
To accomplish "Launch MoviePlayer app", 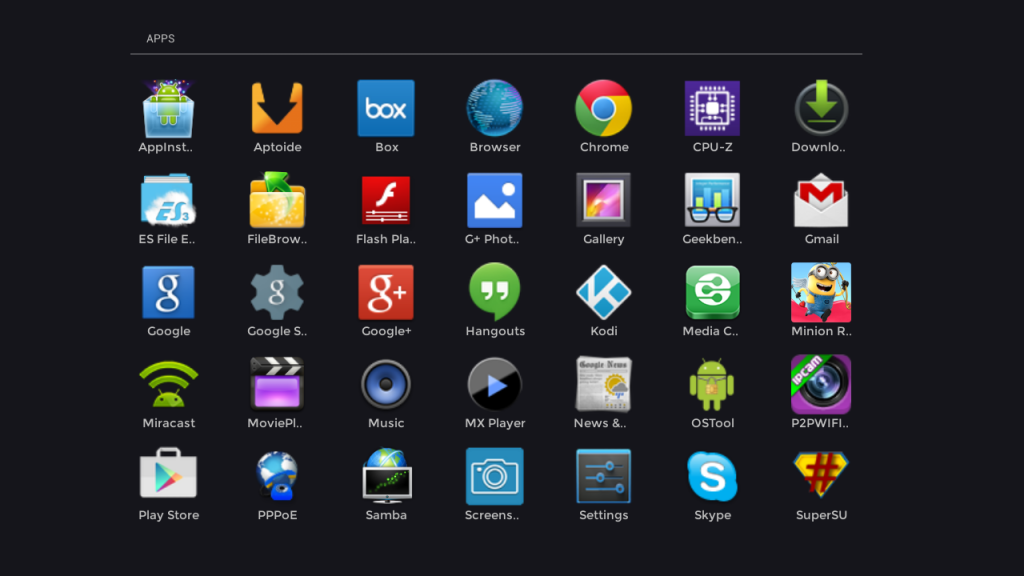I will [277, 385].
